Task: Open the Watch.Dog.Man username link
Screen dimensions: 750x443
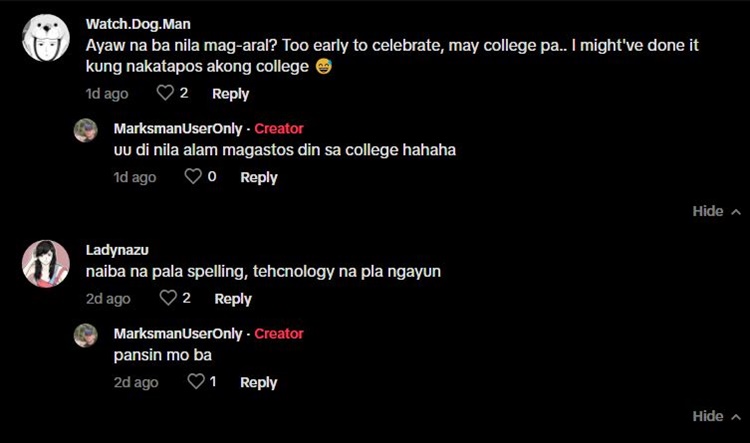Action: coord(137,23)
